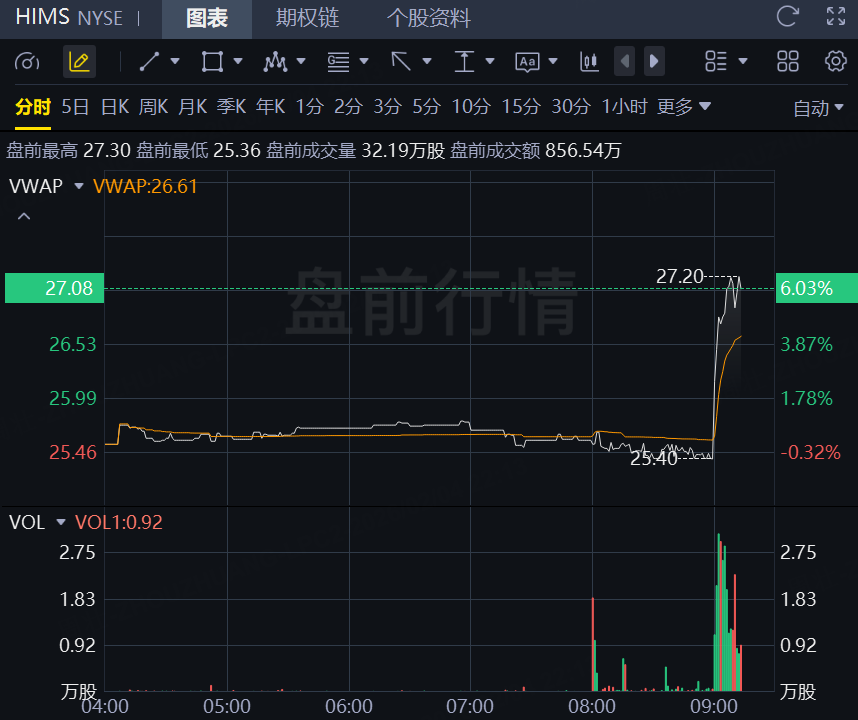Step chart backward with left arrow
858x720 pixels.
[624, 61]
